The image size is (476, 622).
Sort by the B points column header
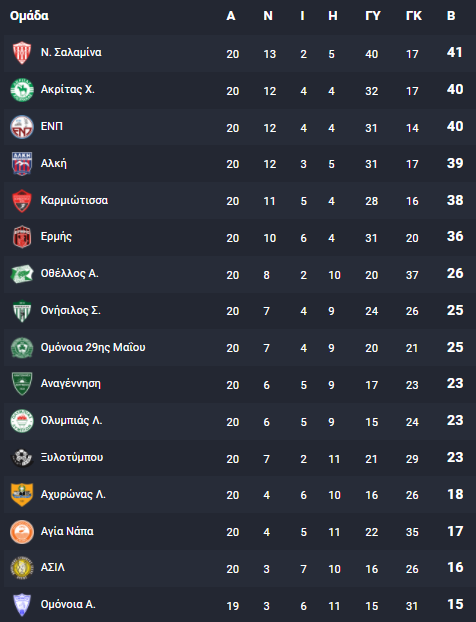(451, 16)
